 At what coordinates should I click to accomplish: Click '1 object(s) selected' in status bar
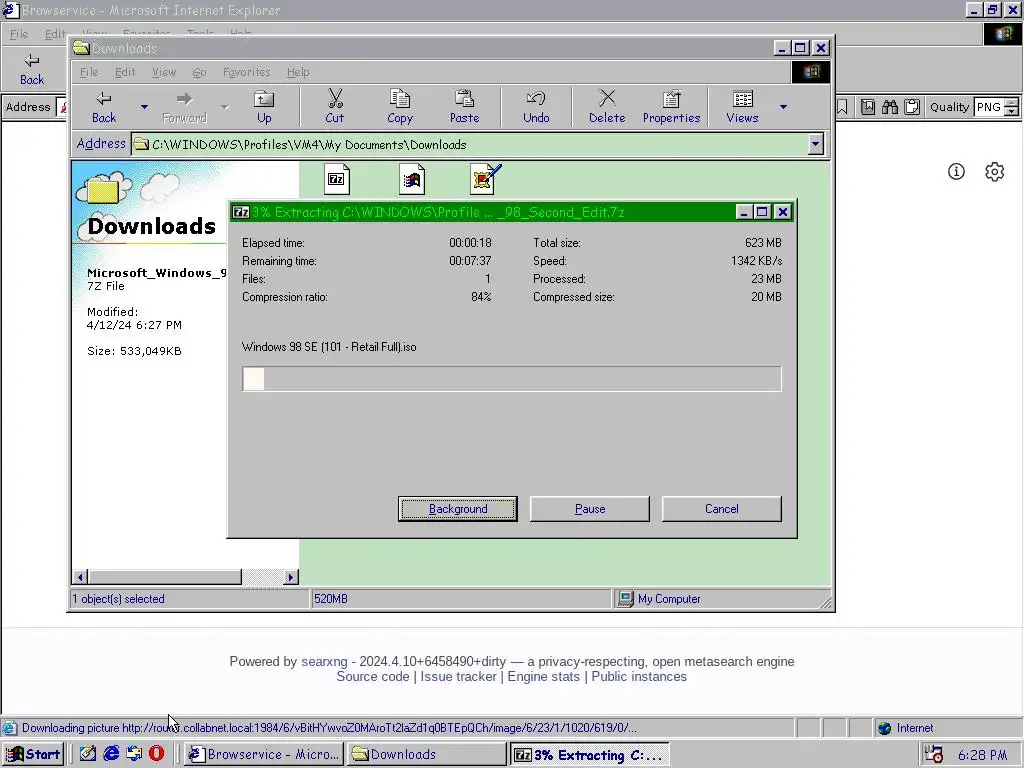[x=118, y=599]
